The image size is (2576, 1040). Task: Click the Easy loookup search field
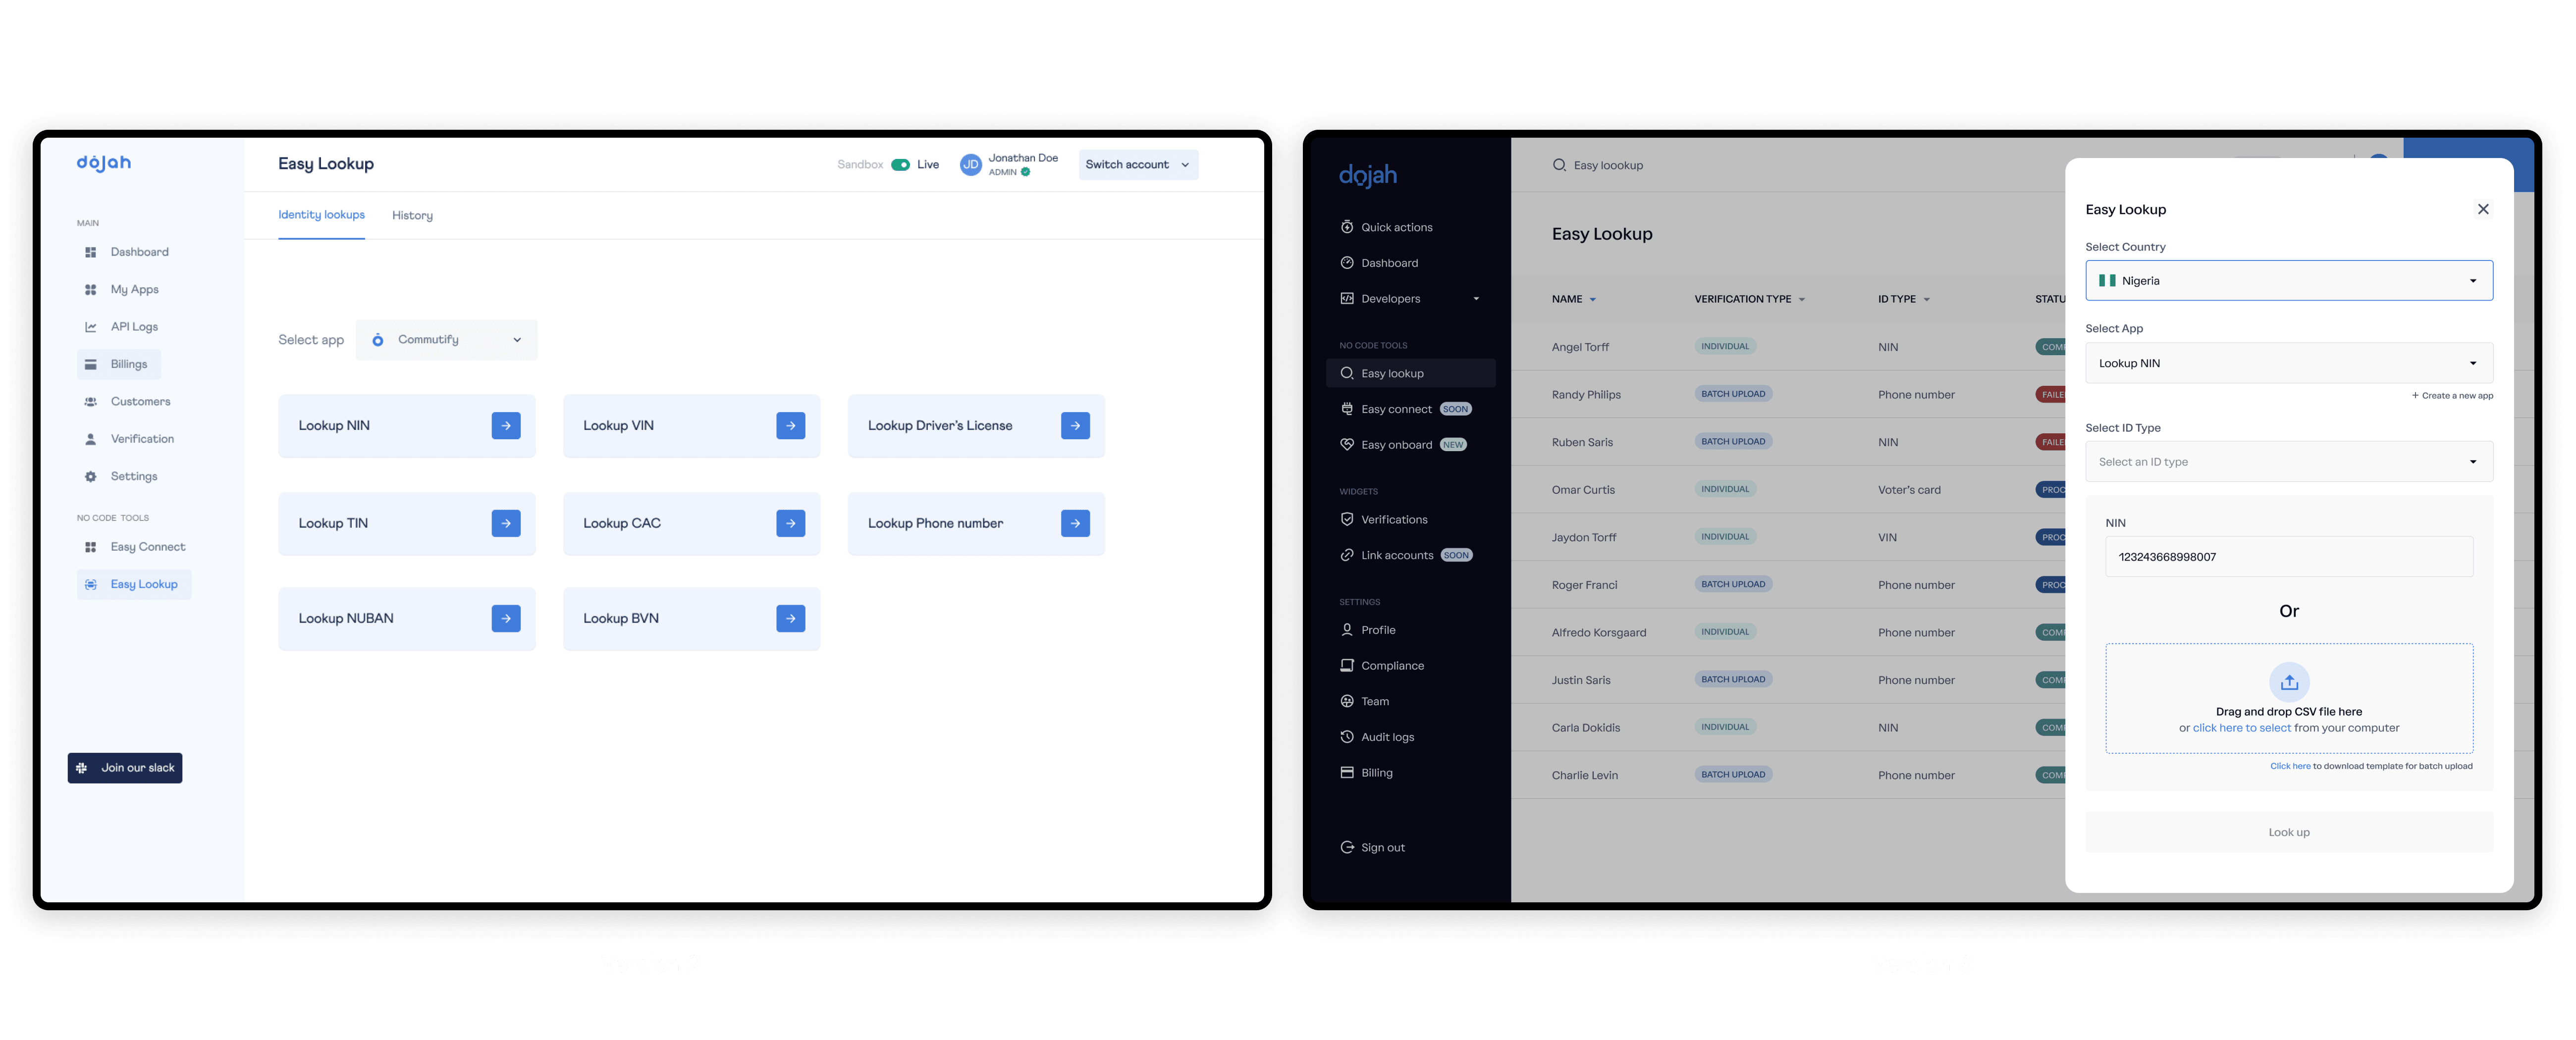(1608, 165)
